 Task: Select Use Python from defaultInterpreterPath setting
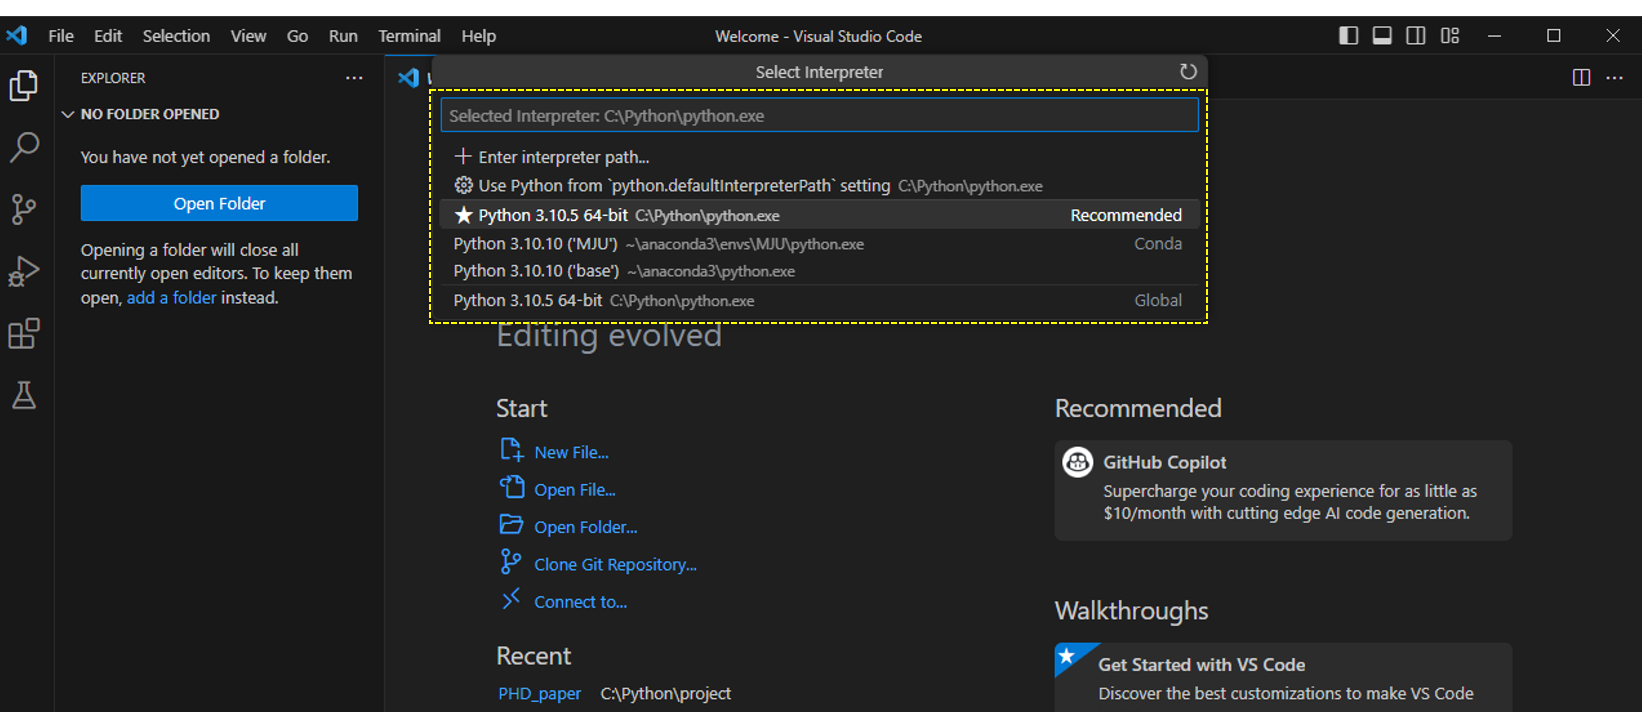pos(819,186)
